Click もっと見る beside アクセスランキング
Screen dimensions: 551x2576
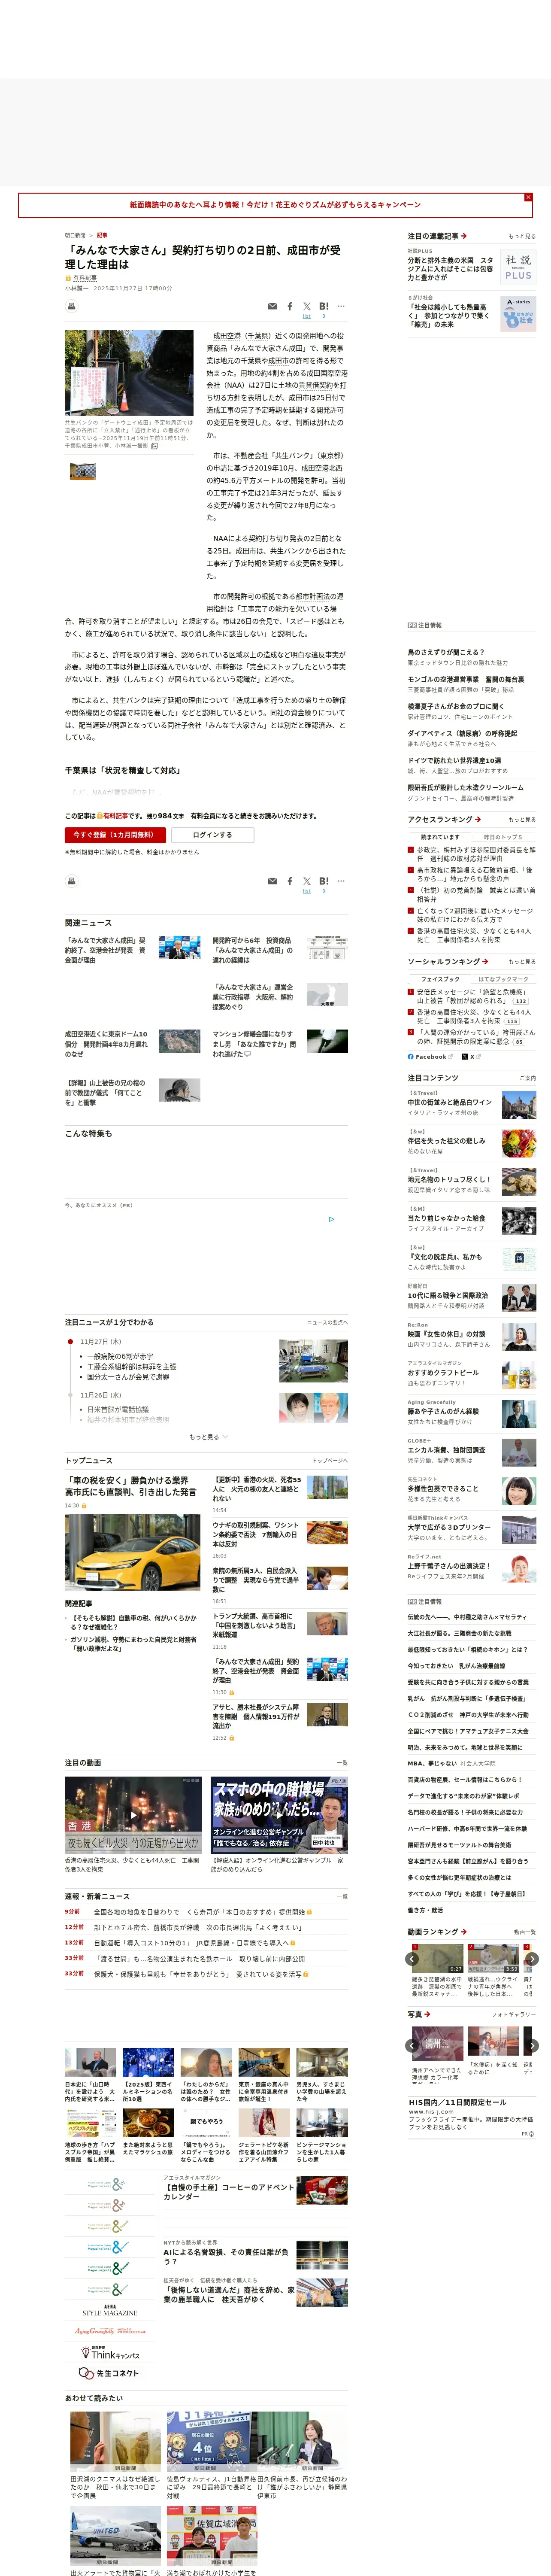click(521, 819)
